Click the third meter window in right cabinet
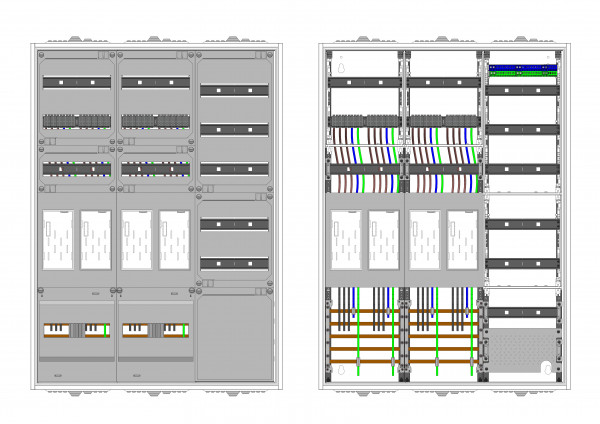The height and width of the screenshot is (424, 600). click(424, 240)
